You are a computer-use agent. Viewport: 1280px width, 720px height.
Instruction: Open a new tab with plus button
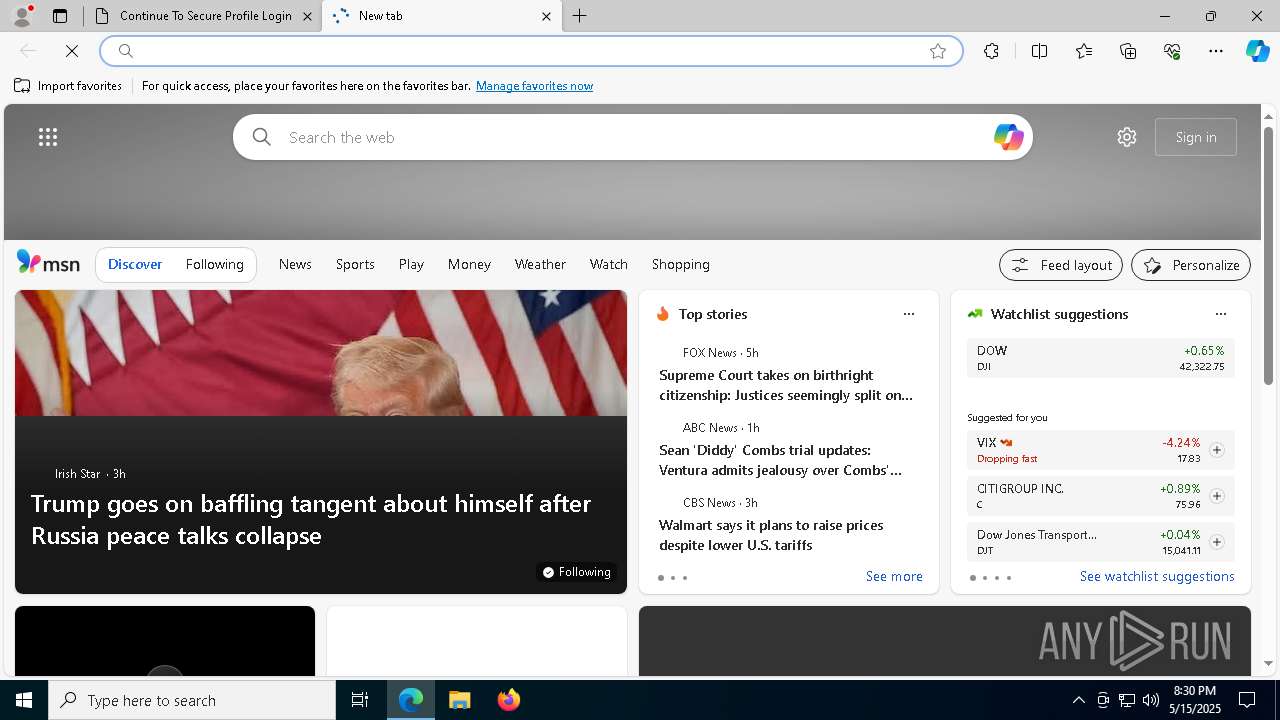580,16
